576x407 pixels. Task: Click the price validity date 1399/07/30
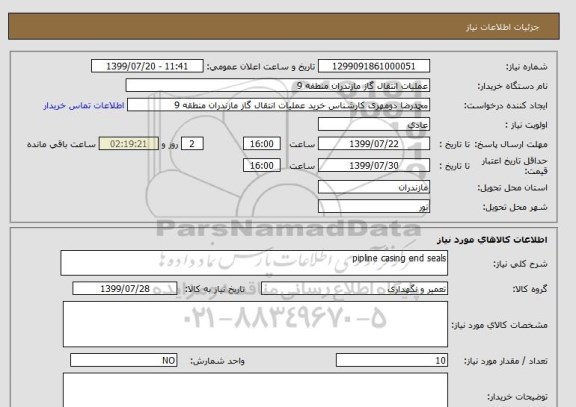(x=374, y=165)
